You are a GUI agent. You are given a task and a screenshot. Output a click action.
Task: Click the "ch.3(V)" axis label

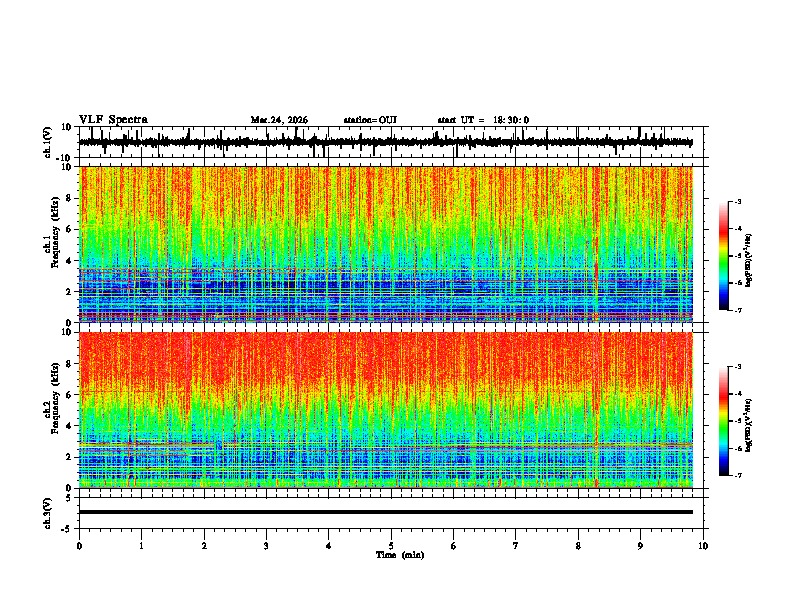pos(48,514)
